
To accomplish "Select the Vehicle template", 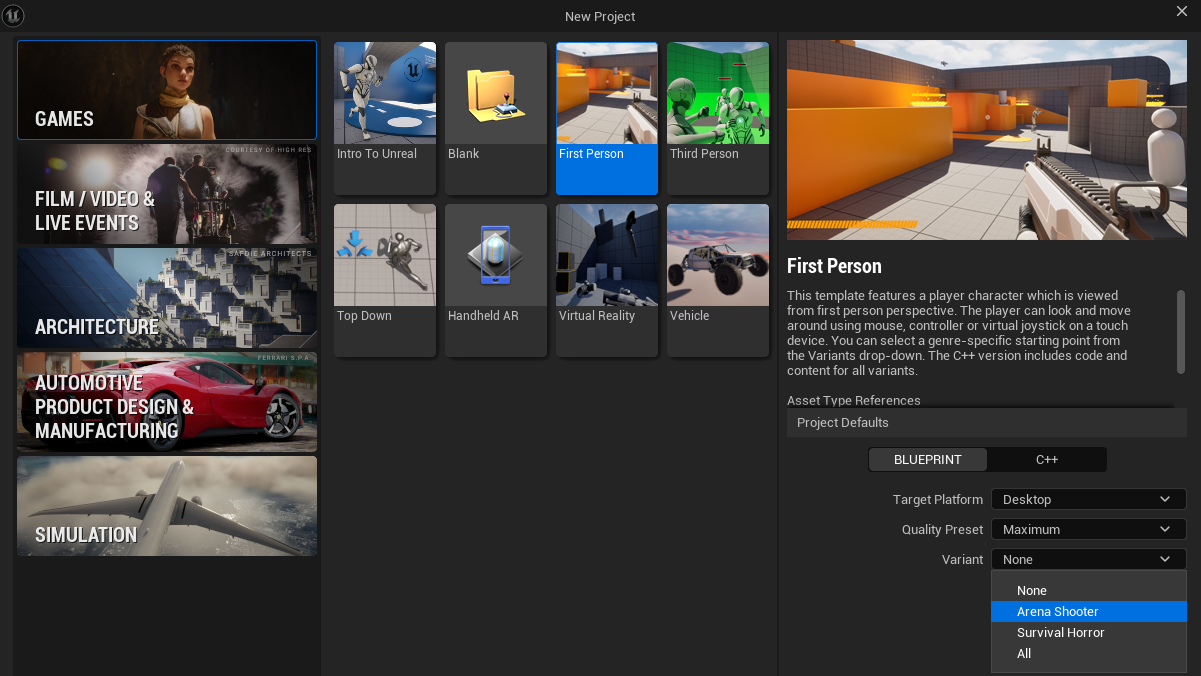I will pyautogui.click(x=718, y=280).
